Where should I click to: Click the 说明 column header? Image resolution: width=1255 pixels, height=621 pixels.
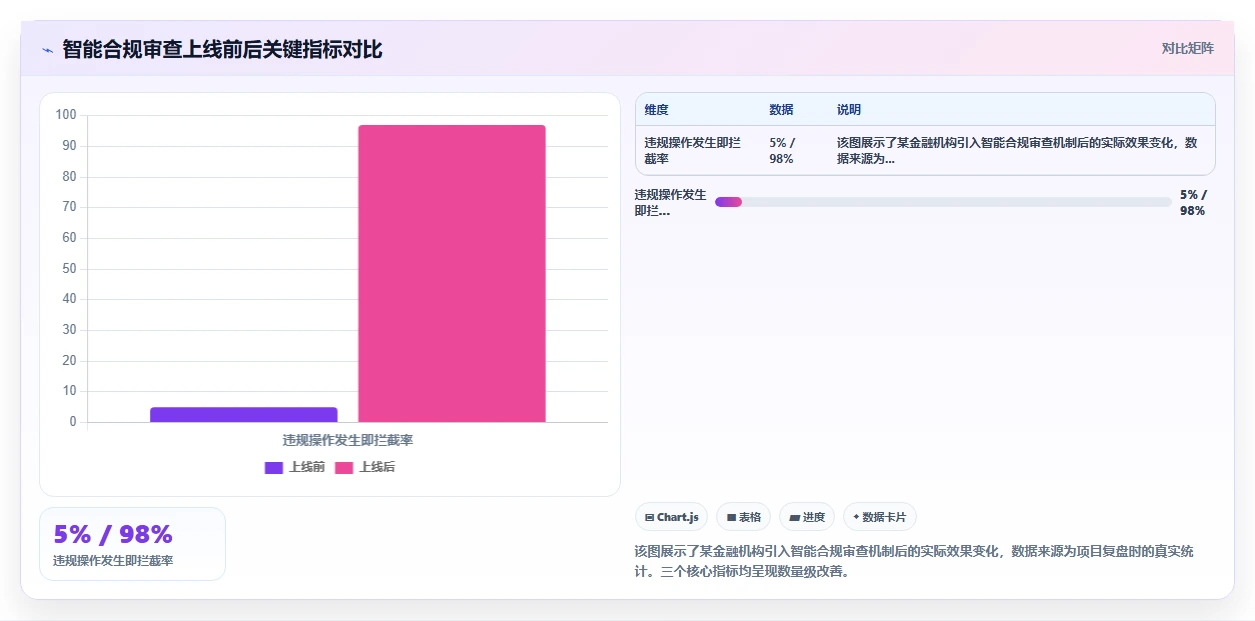coord(849,110)
